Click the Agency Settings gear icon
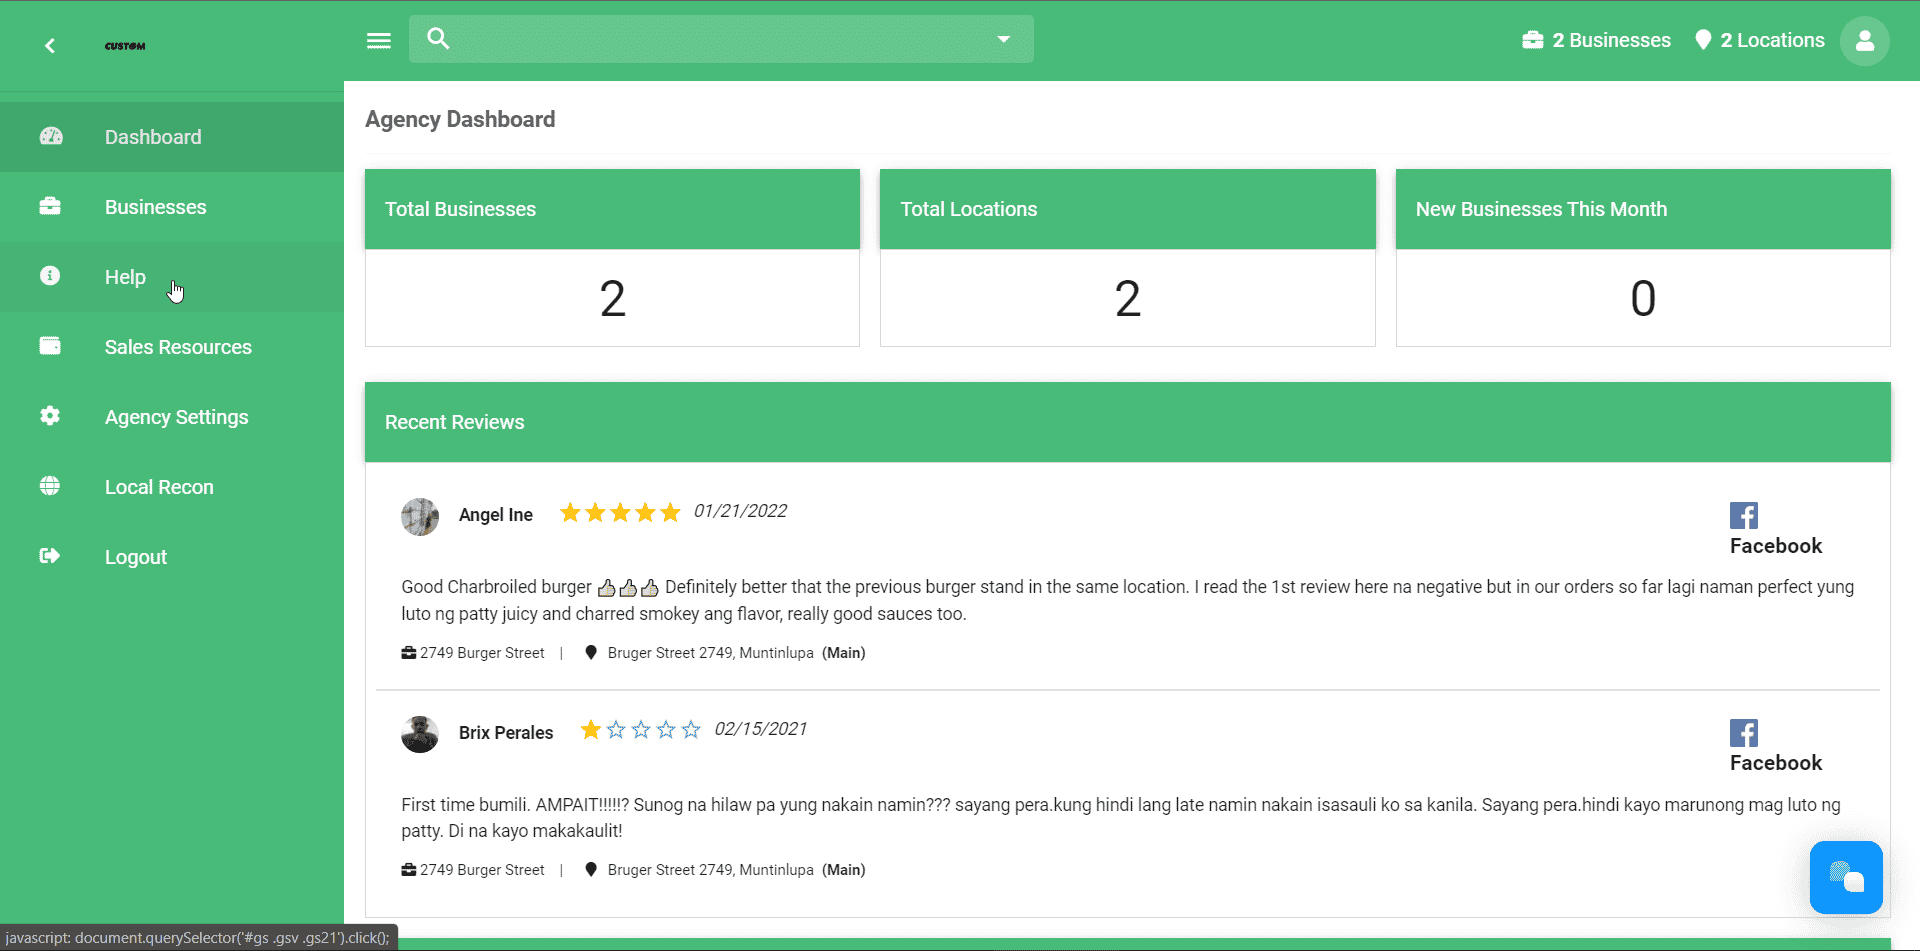Viewport: 1920px width, 951px height. [50, 416]
